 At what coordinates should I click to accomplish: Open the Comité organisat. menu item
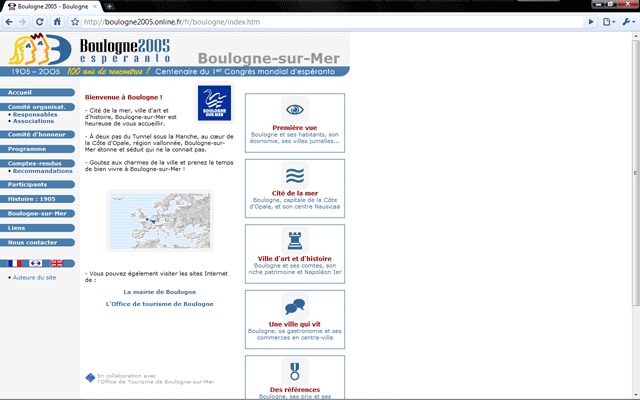(x=37, y=107)
